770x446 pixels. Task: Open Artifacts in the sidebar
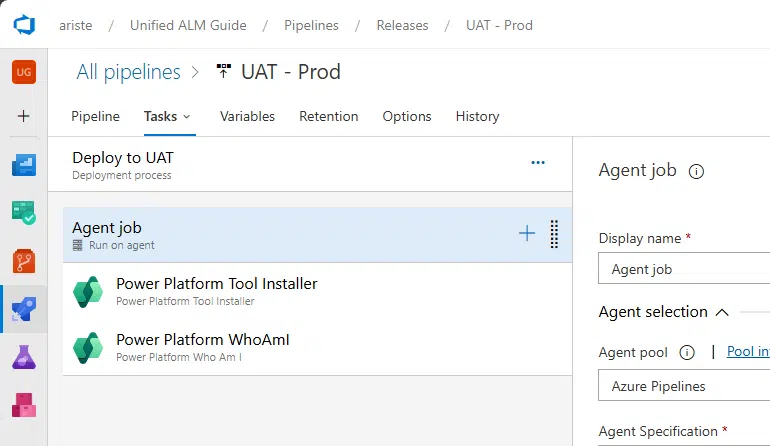tap(24, 405)
